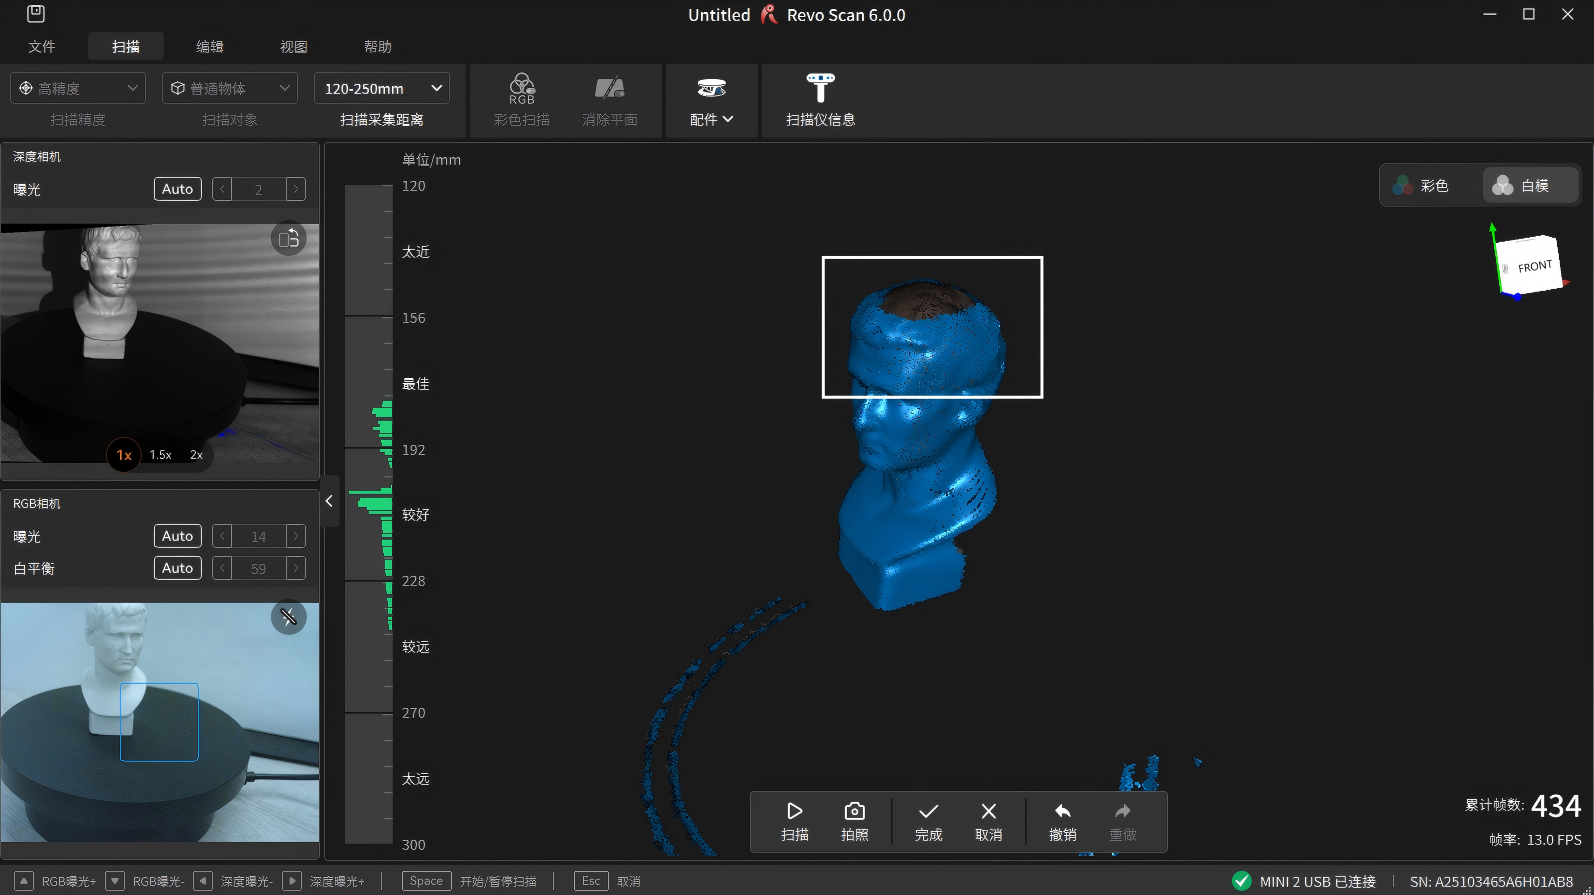
Task: Open the 文件 (File) menu
Action: (42, 47)
